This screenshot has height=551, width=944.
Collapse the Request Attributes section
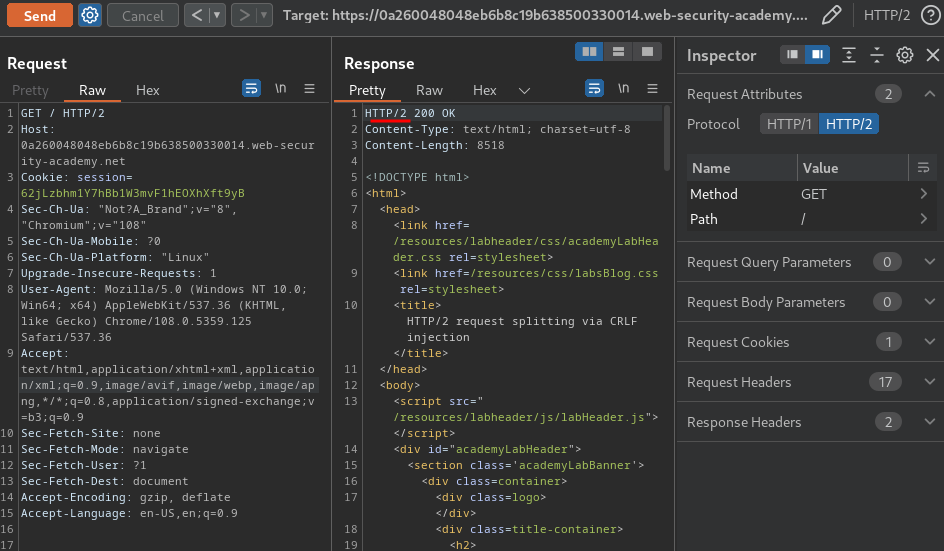(930, 94)
